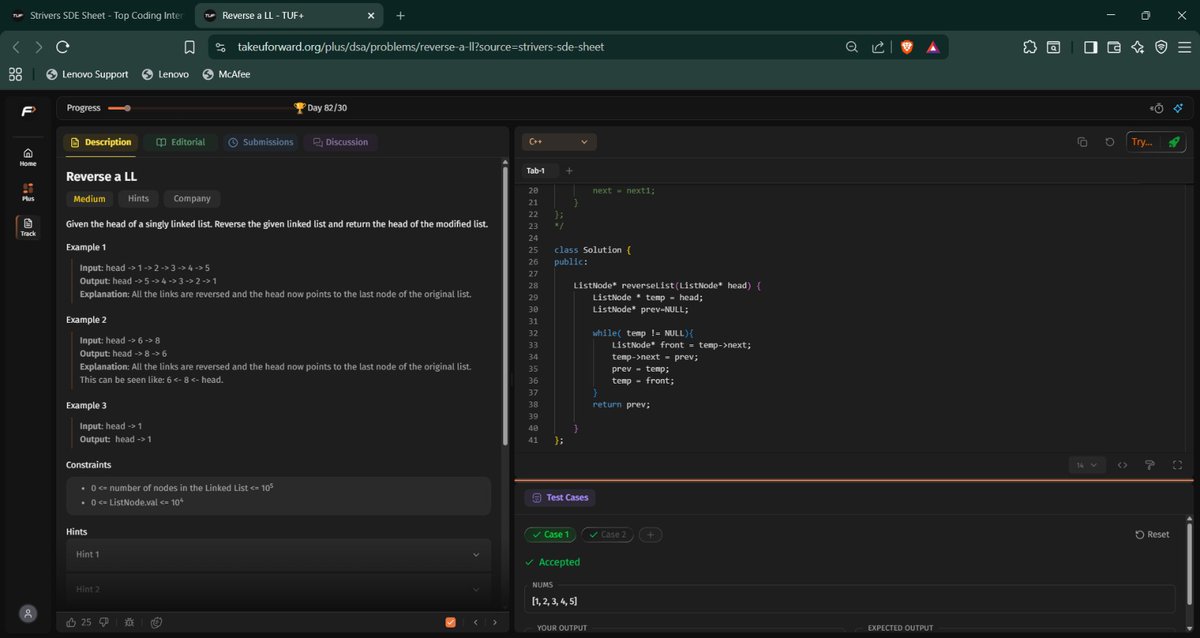Expand Hint 1

(x=278, y=554)
